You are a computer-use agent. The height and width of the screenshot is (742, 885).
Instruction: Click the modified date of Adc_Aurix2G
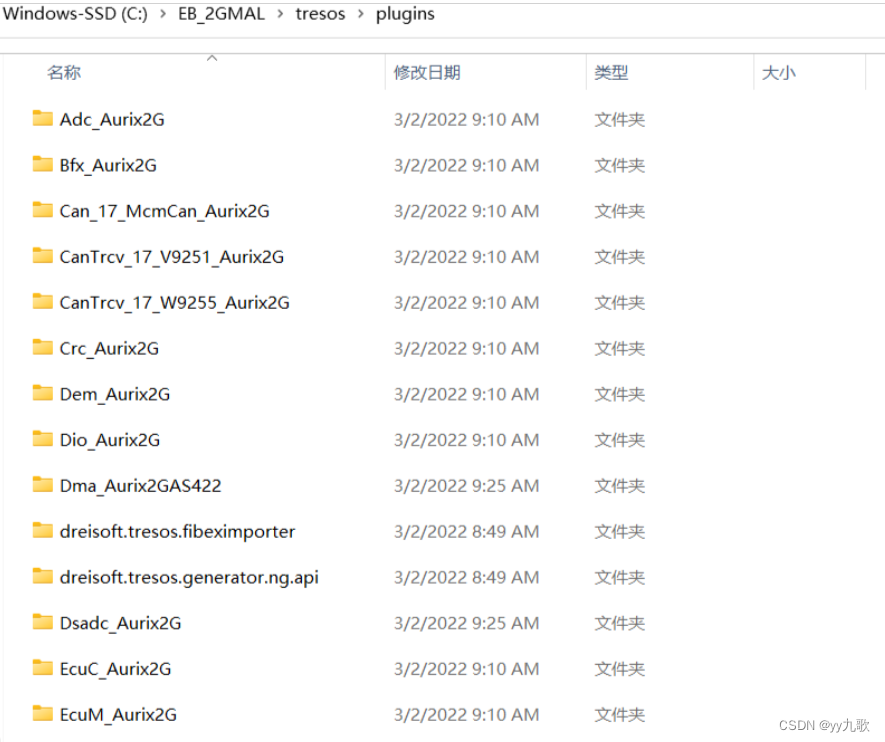(466, 120)
